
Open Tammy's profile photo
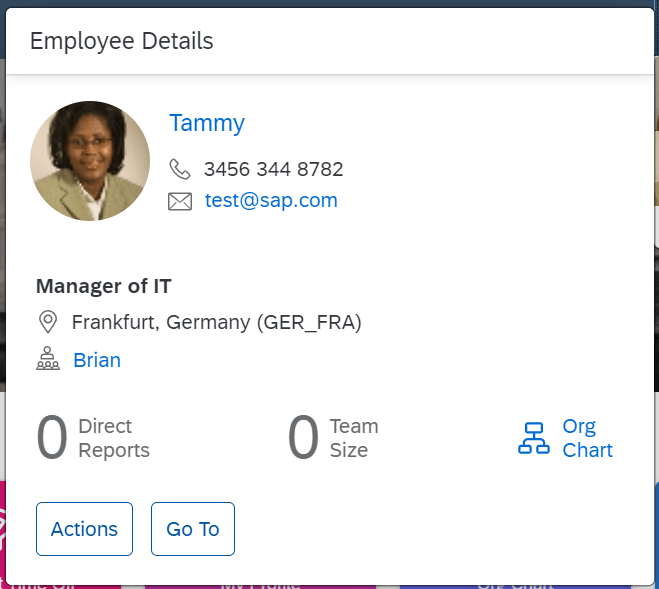(x=90, y=160)
